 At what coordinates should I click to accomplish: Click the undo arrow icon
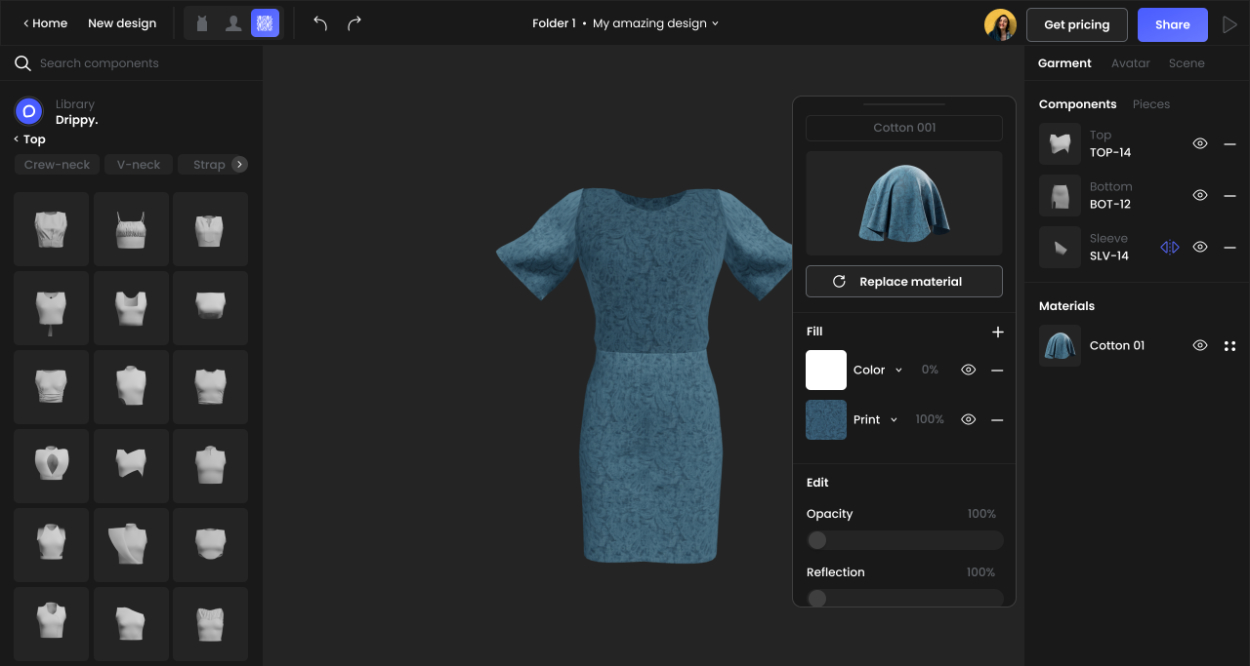point(320,23)
